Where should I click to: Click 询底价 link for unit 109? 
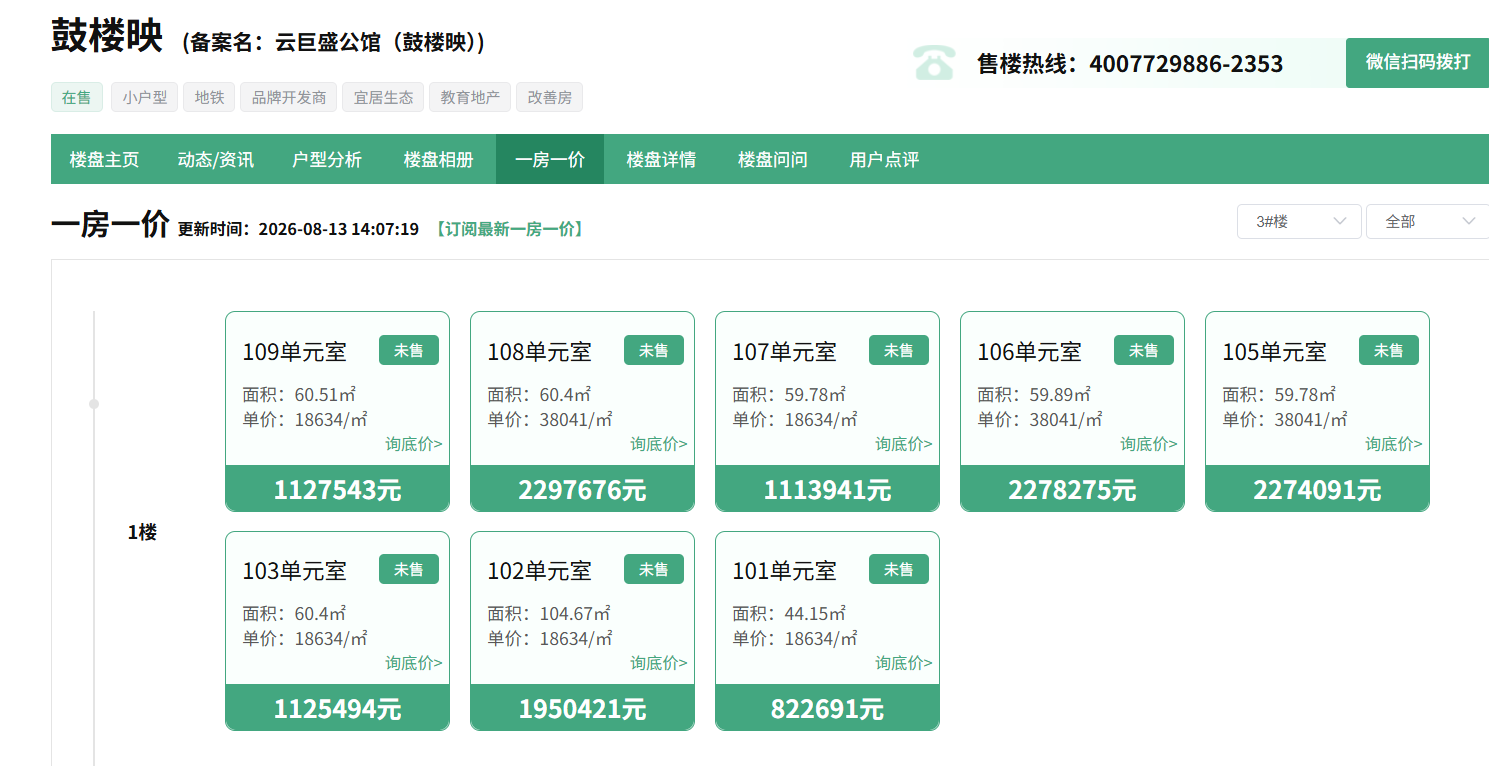(x=414, y=444)
